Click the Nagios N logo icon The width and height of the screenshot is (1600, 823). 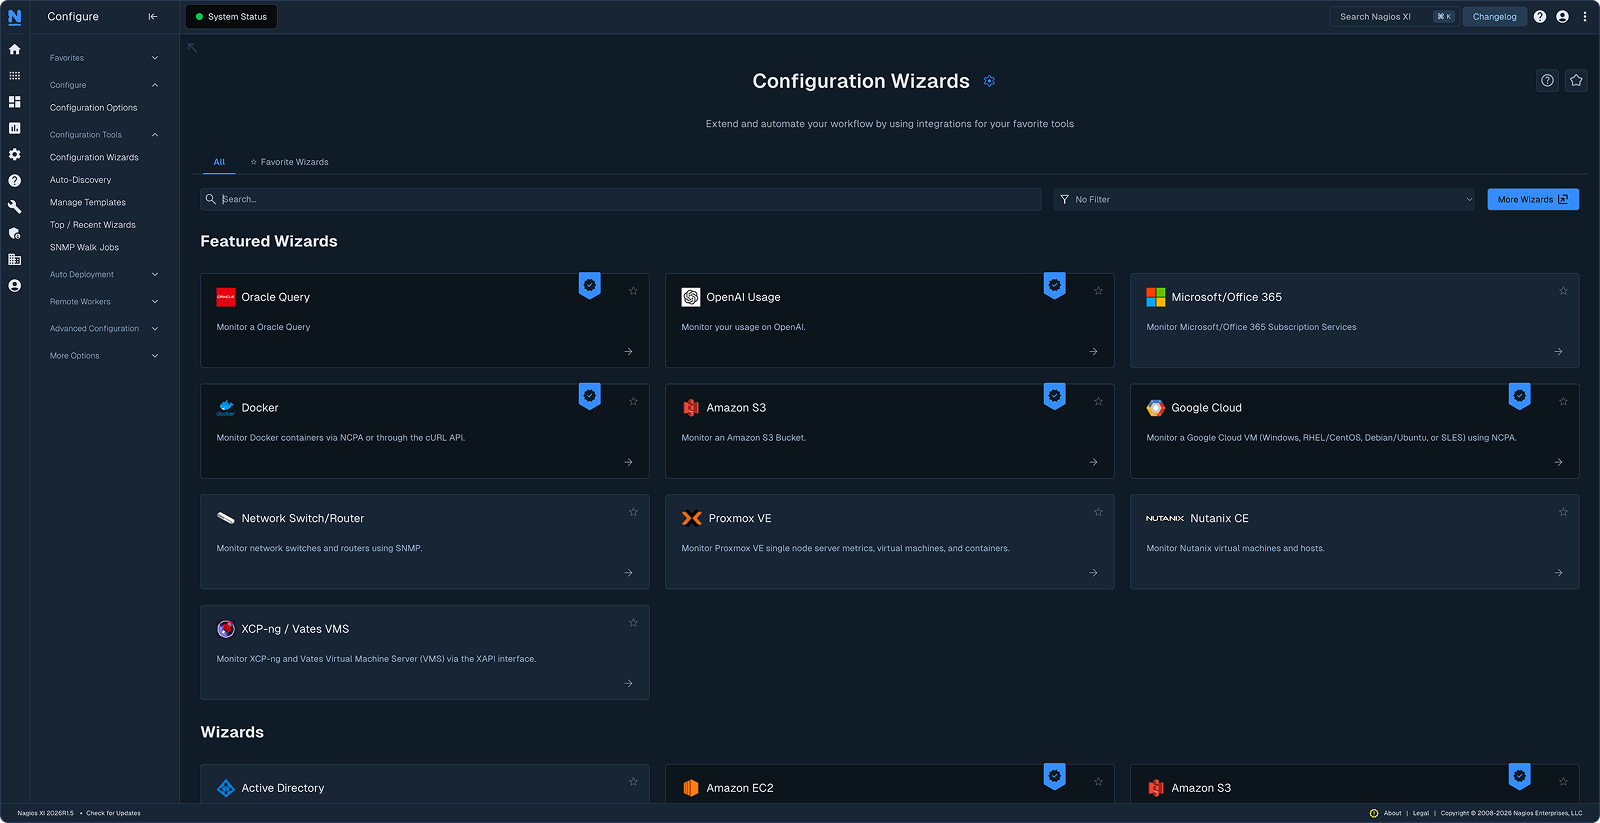point(14,17)
